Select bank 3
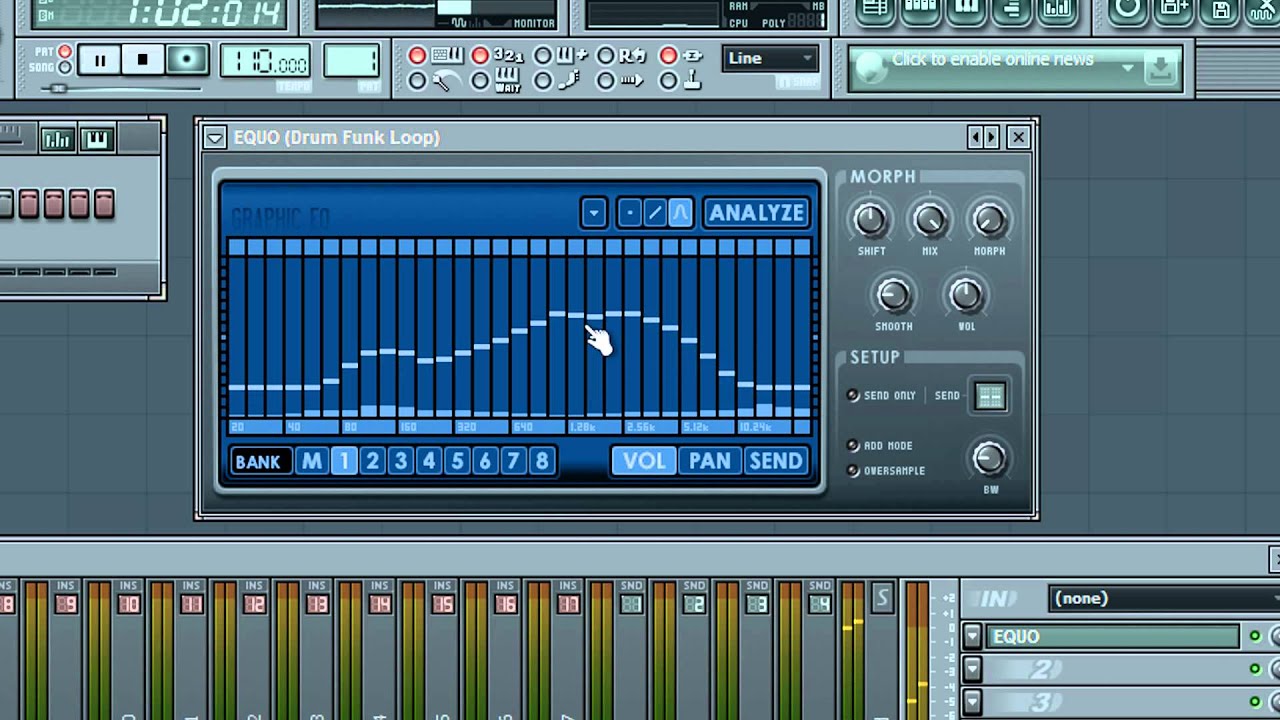The width and height of the screenshot is (1280, 720). pyautogui.click(x=401, y=461)
